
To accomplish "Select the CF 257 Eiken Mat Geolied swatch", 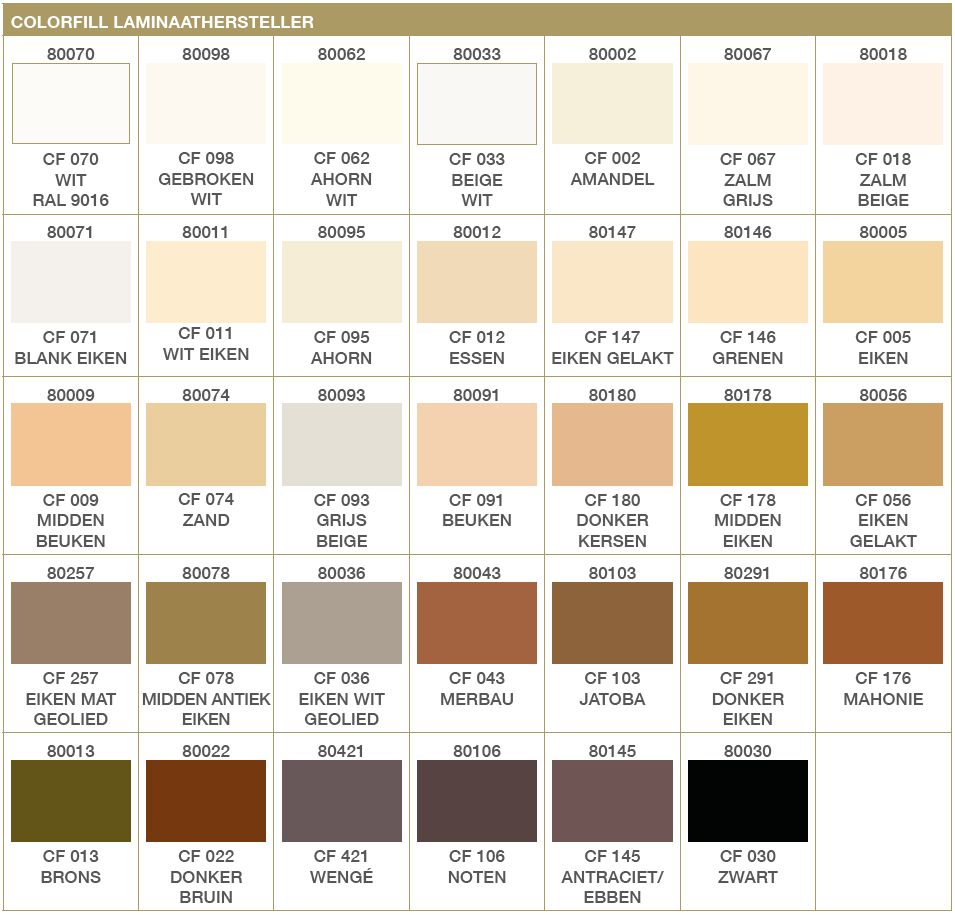I will [x=71, y=623].
